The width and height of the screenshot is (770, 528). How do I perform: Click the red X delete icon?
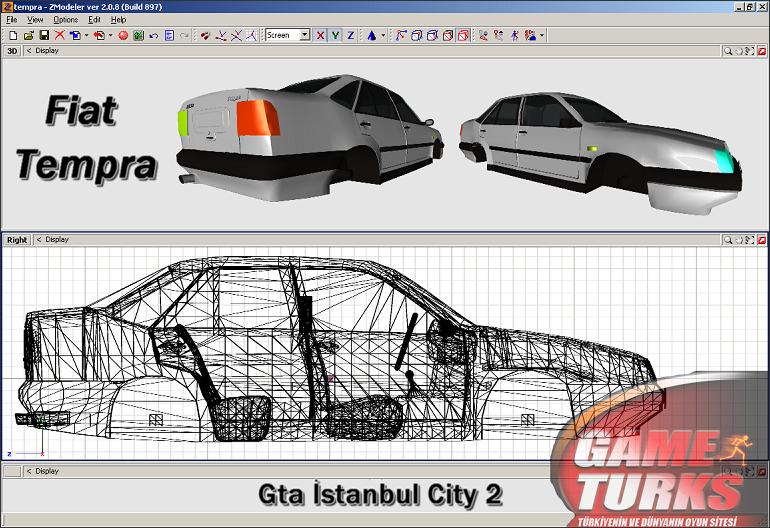(x=60, y=35)
